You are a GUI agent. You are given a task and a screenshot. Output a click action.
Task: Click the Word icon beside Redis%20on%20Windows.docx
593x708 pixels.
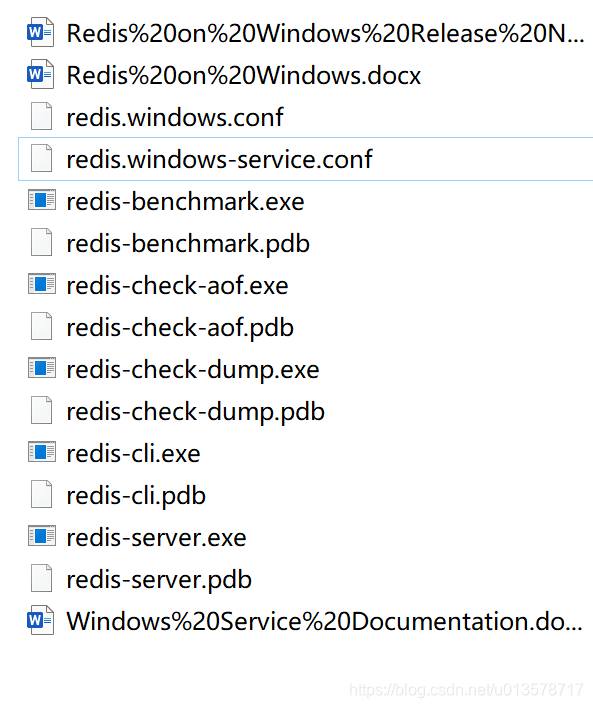tap(41, 75)
